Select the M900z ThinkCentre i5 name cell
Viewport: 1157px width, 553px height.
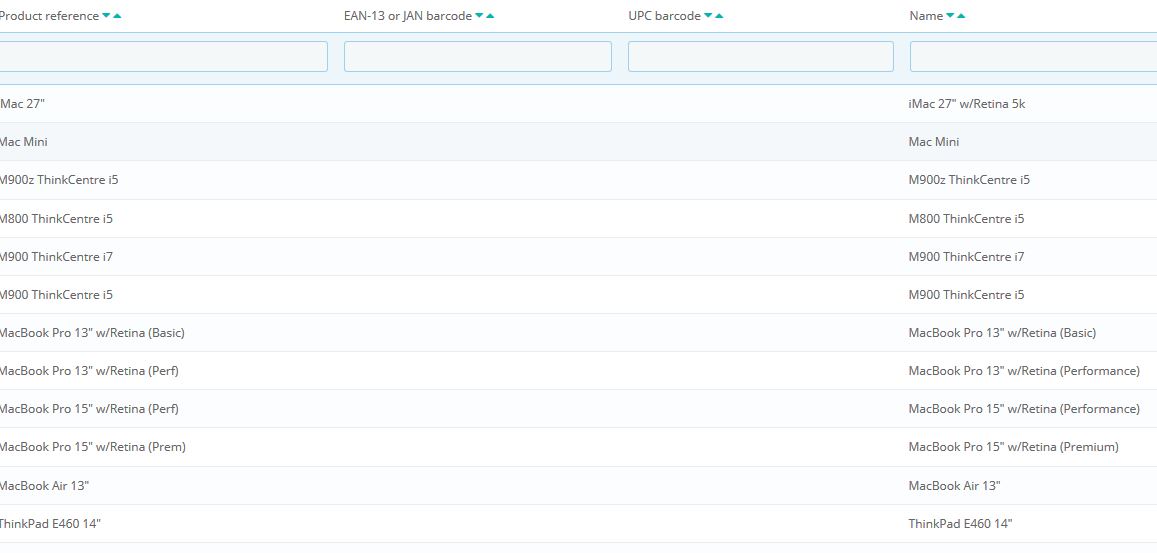pyautogui.click(x=969, y=180)
